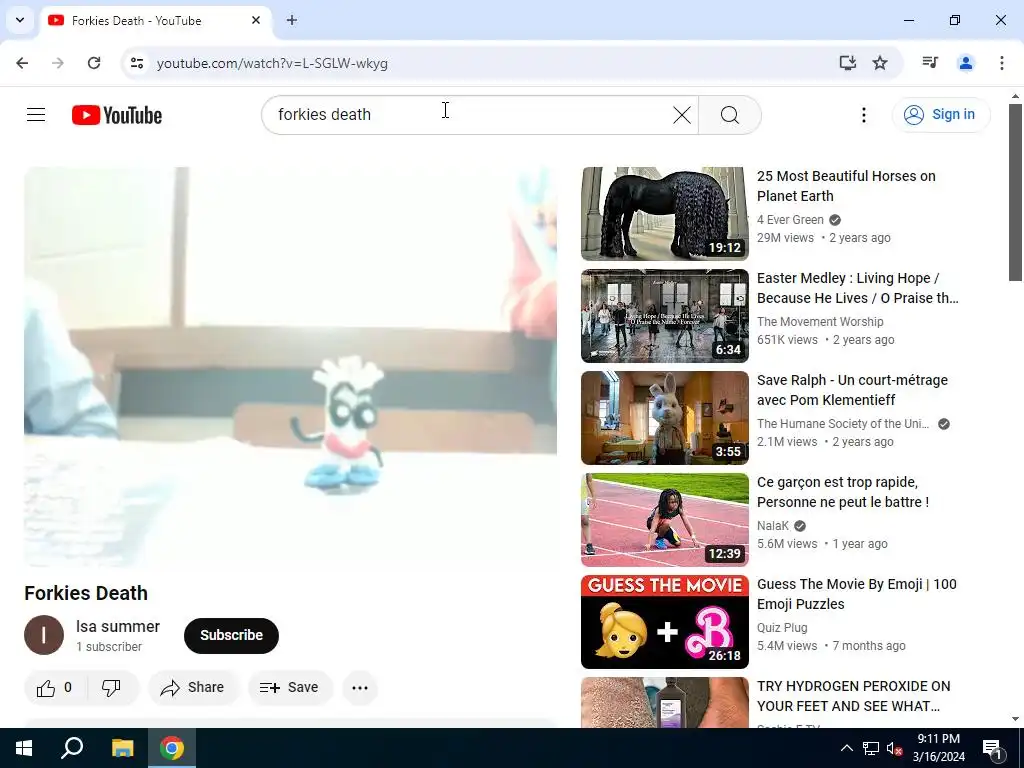1024x768 pixels.
Task: Click the Sign in button
Action: [940, 114]
